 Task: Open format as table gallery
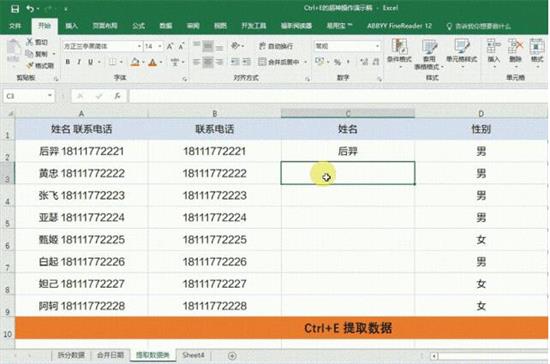pos(429,54)
